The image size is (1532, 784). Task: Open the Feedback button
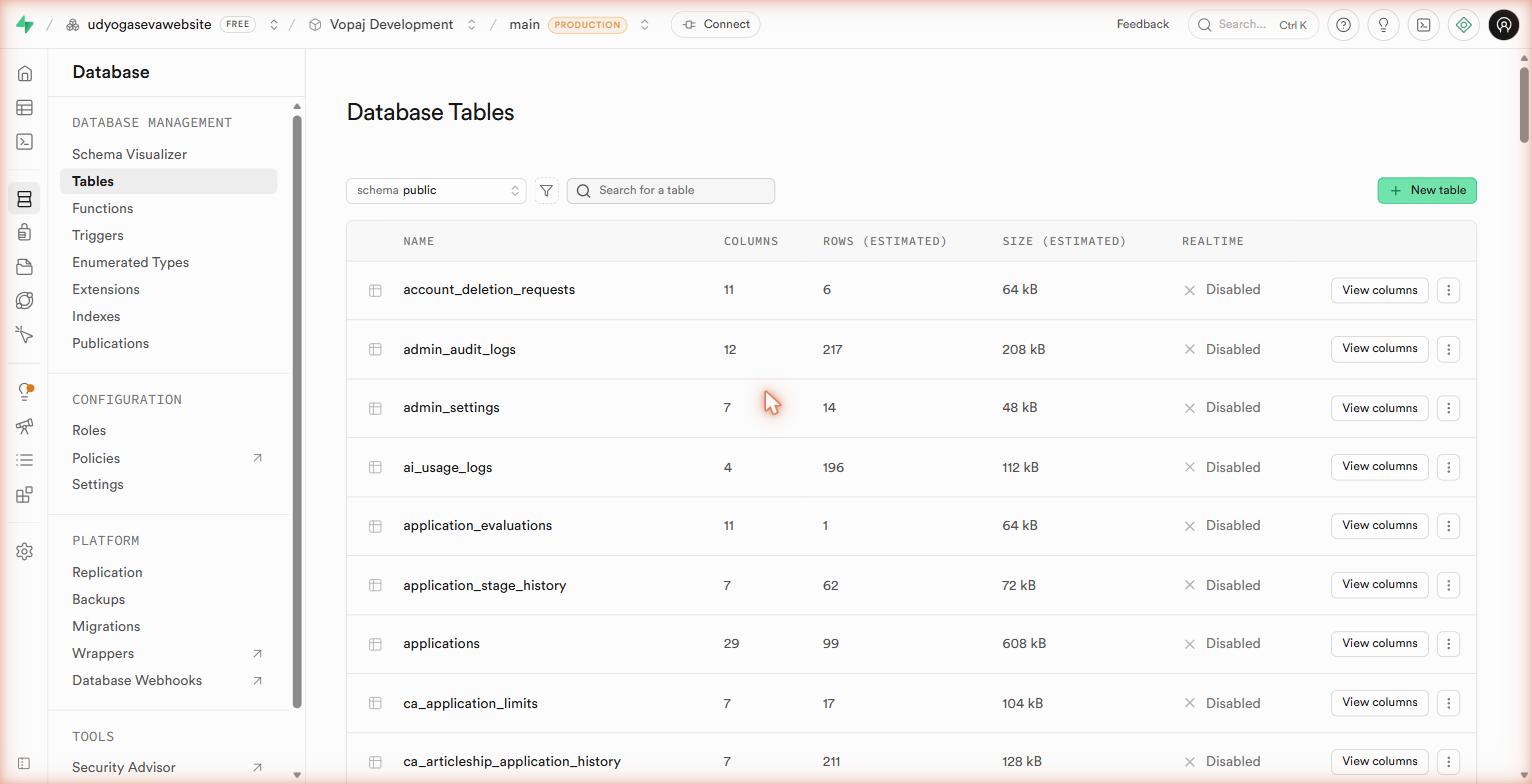click(1142, 24)
